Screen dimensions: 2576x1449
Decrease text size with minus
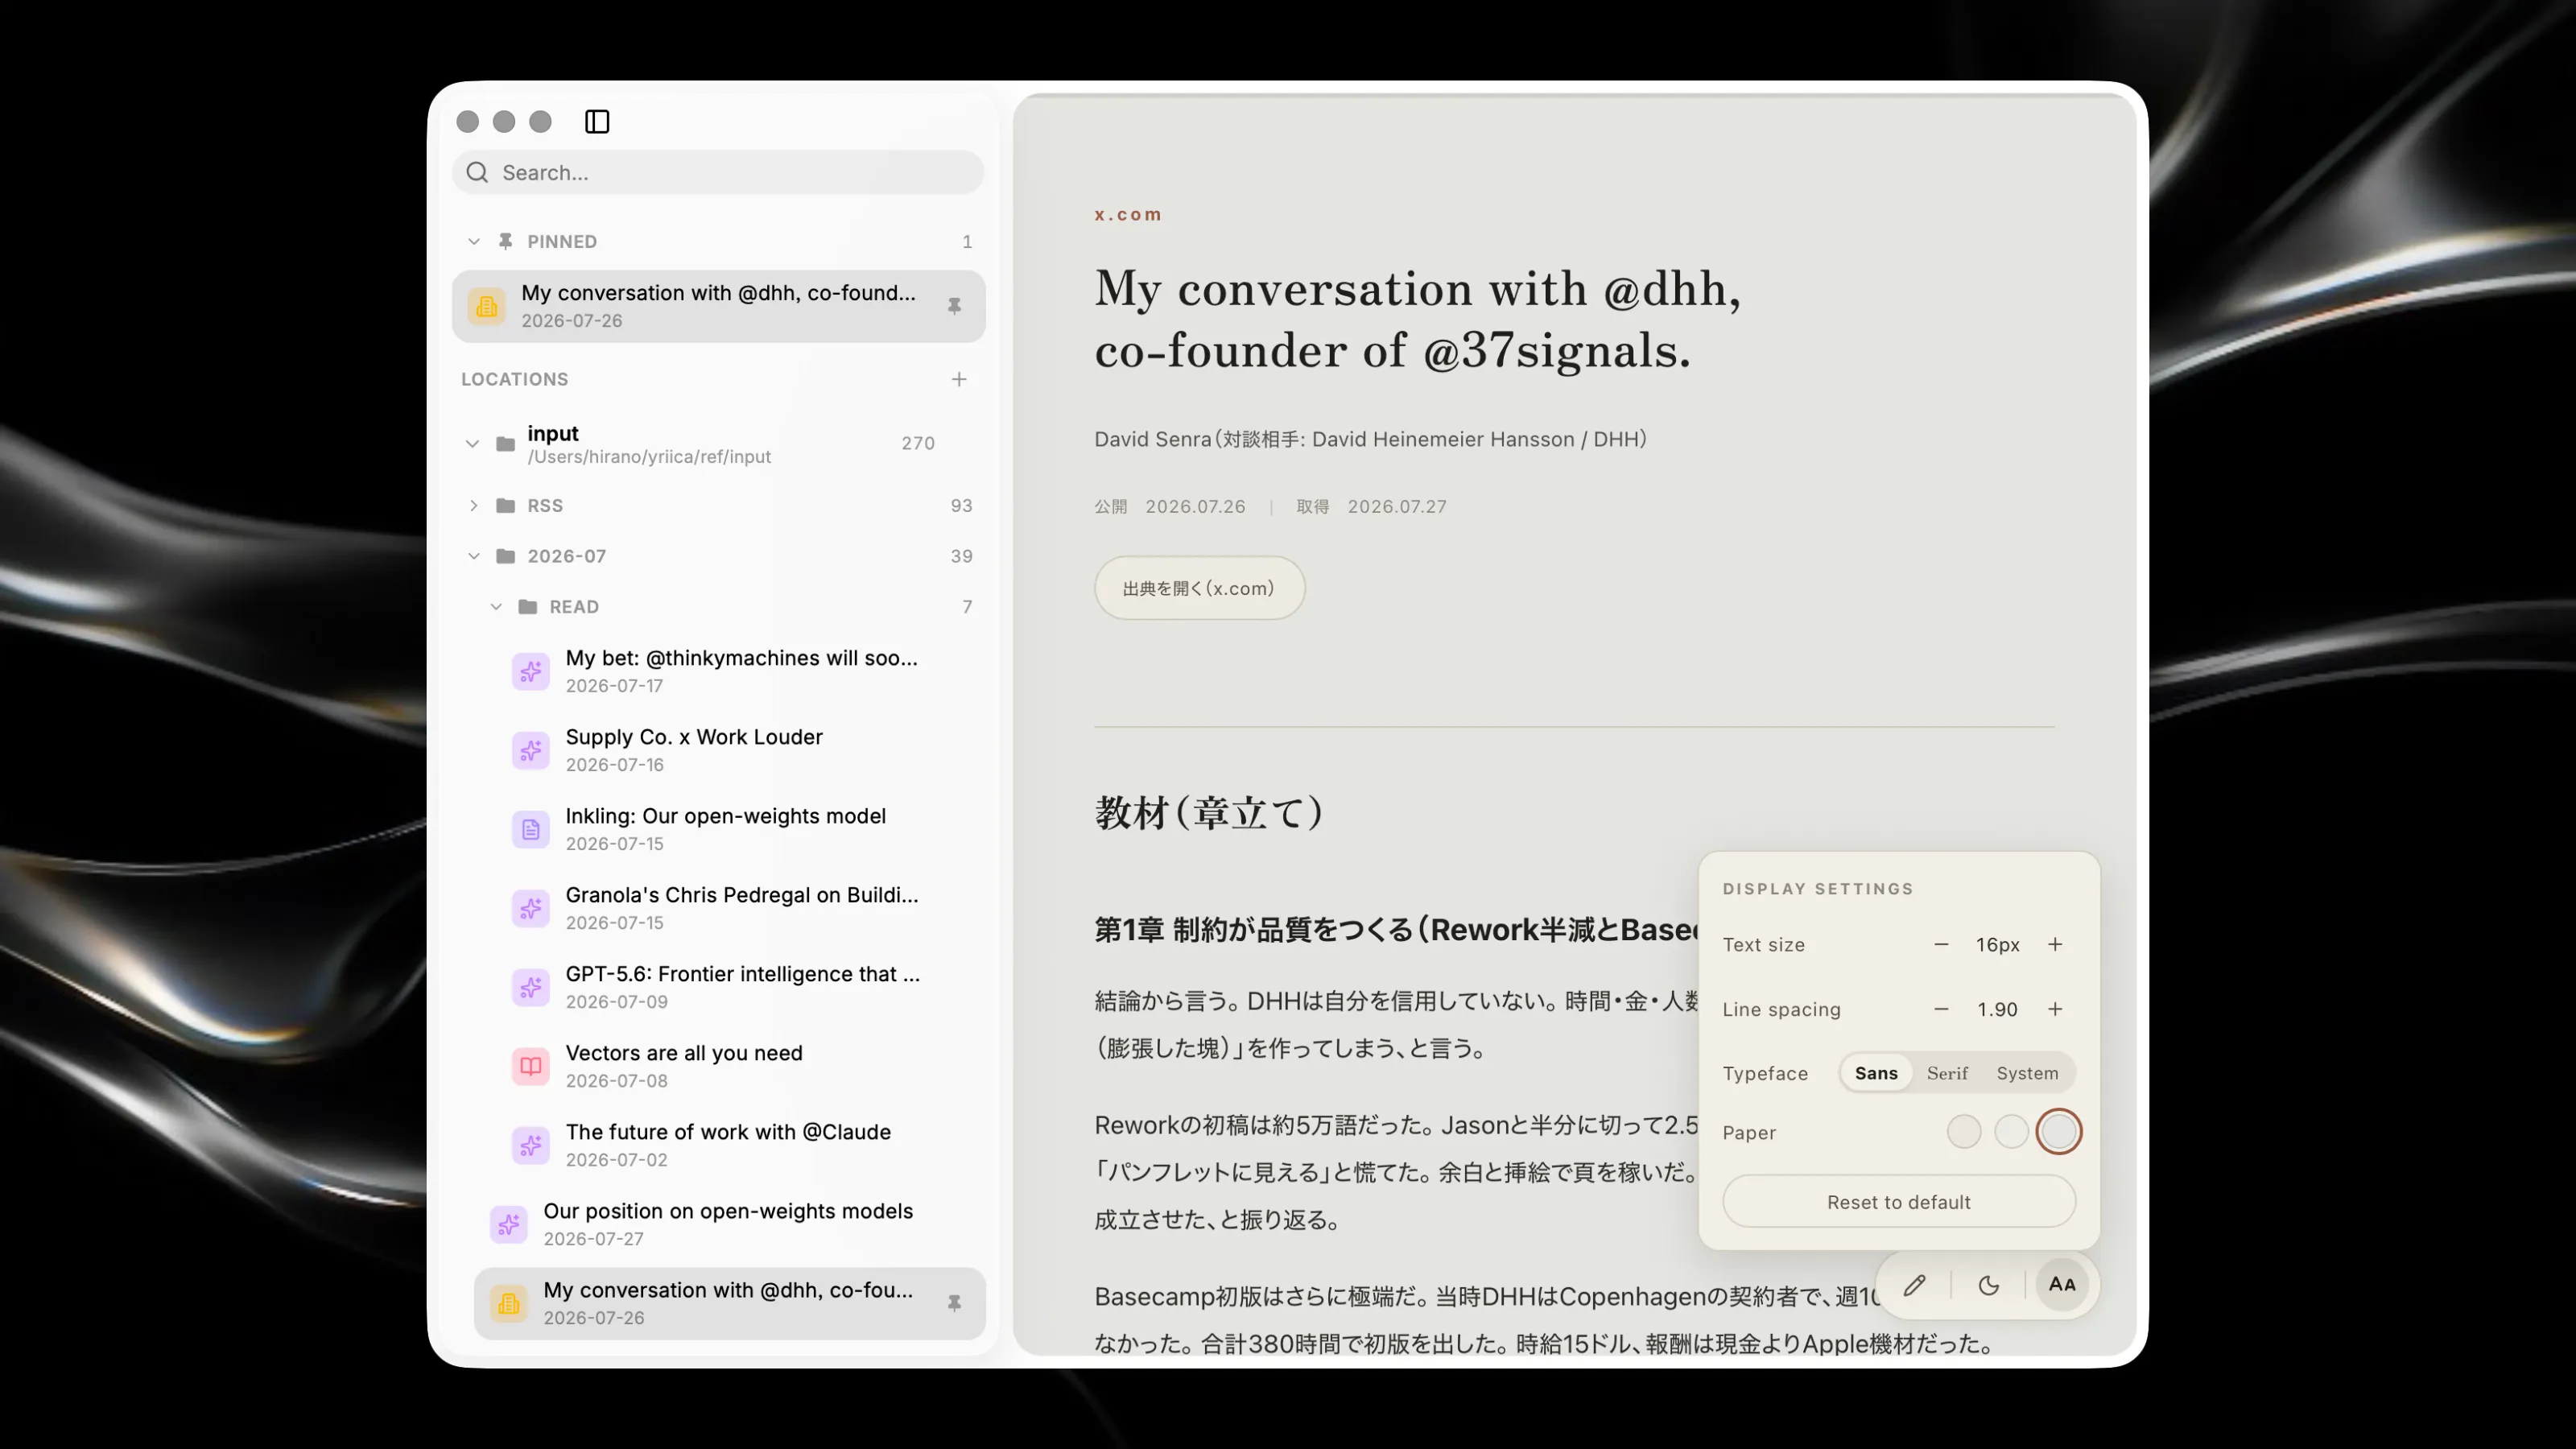pos(1941,944)
